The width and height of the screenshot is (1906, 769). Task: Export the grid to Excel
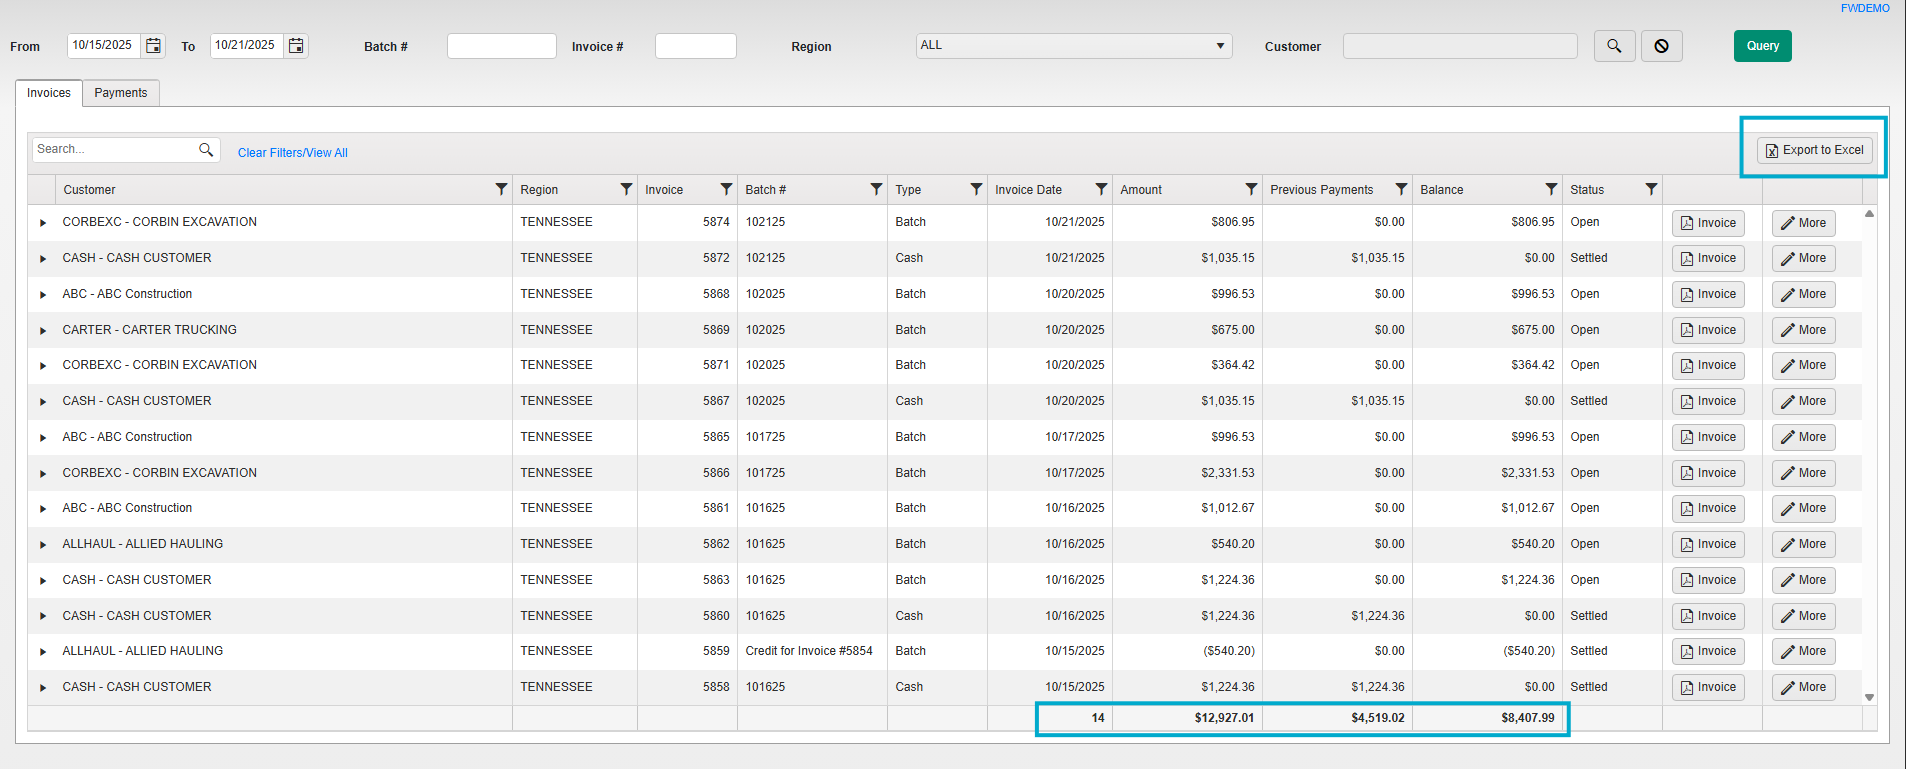coord(1815,150)
